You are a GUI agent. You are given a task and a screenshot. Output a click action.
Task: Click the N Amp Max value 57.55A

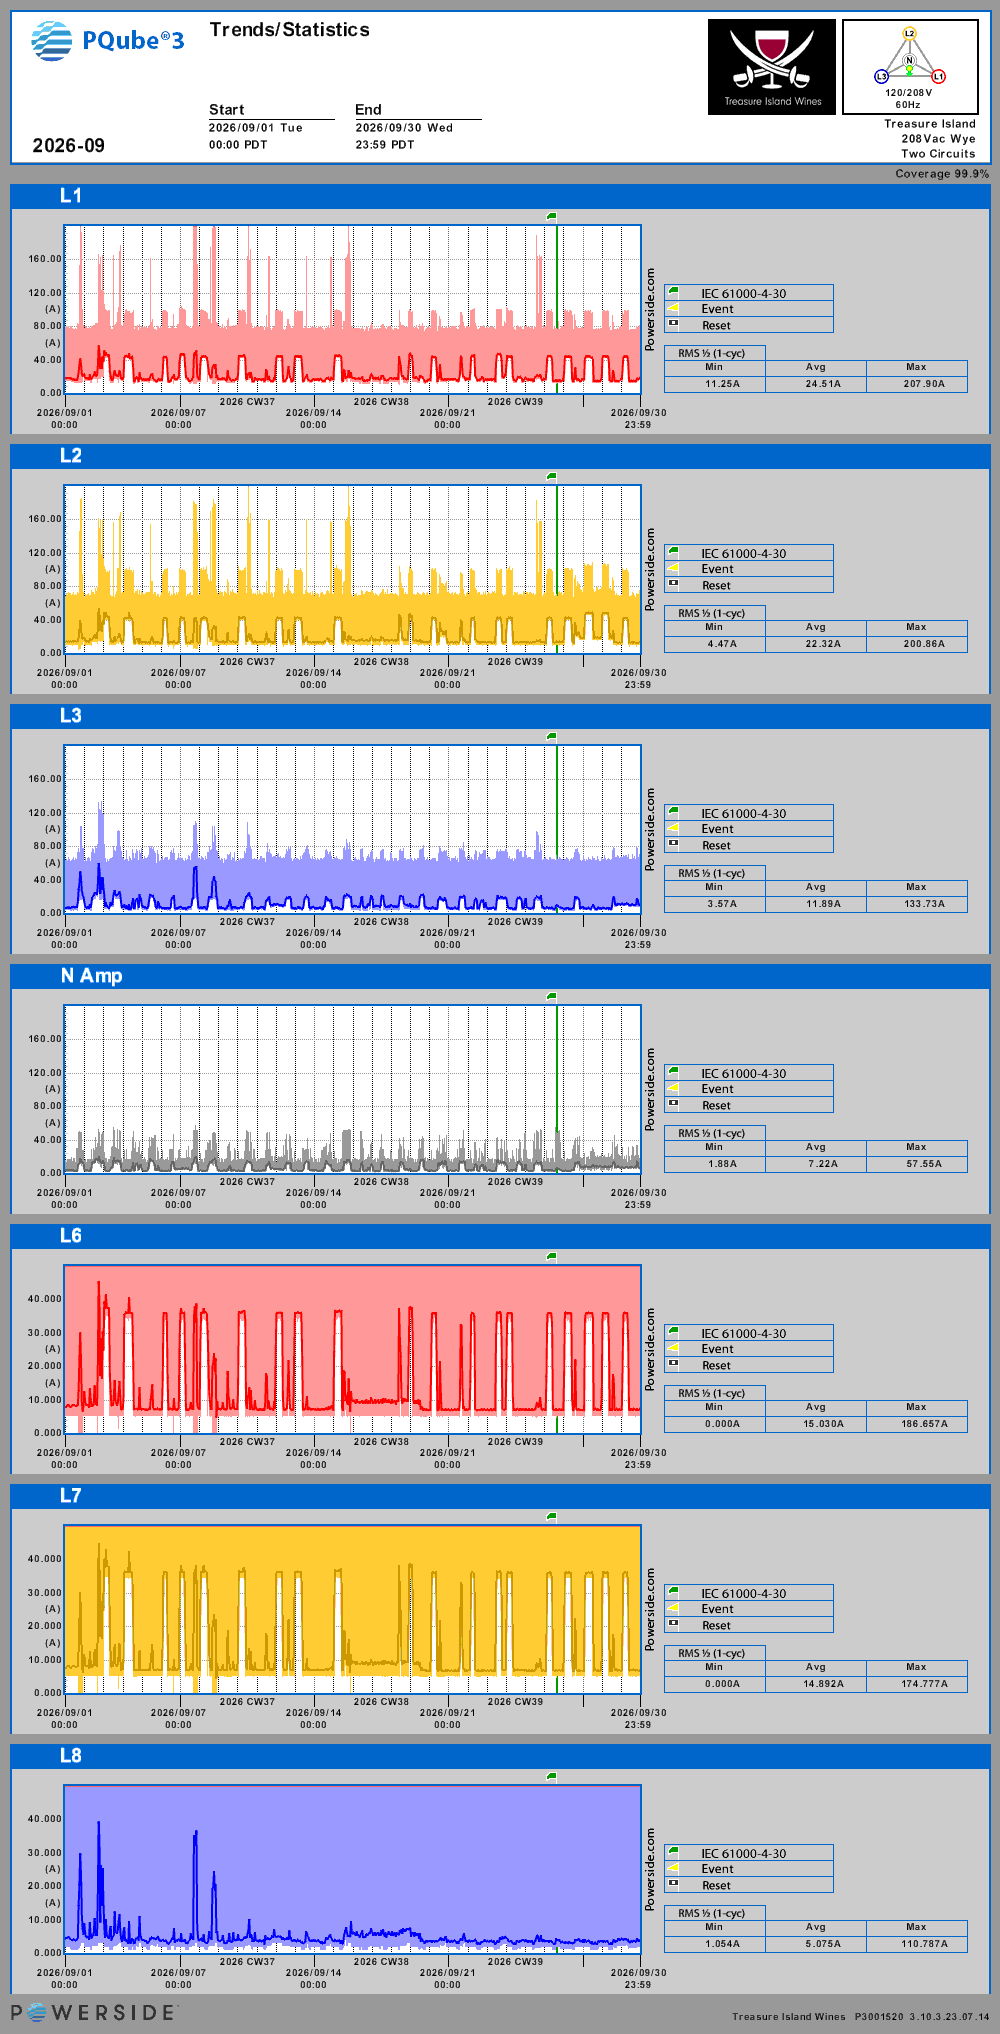923,1164
